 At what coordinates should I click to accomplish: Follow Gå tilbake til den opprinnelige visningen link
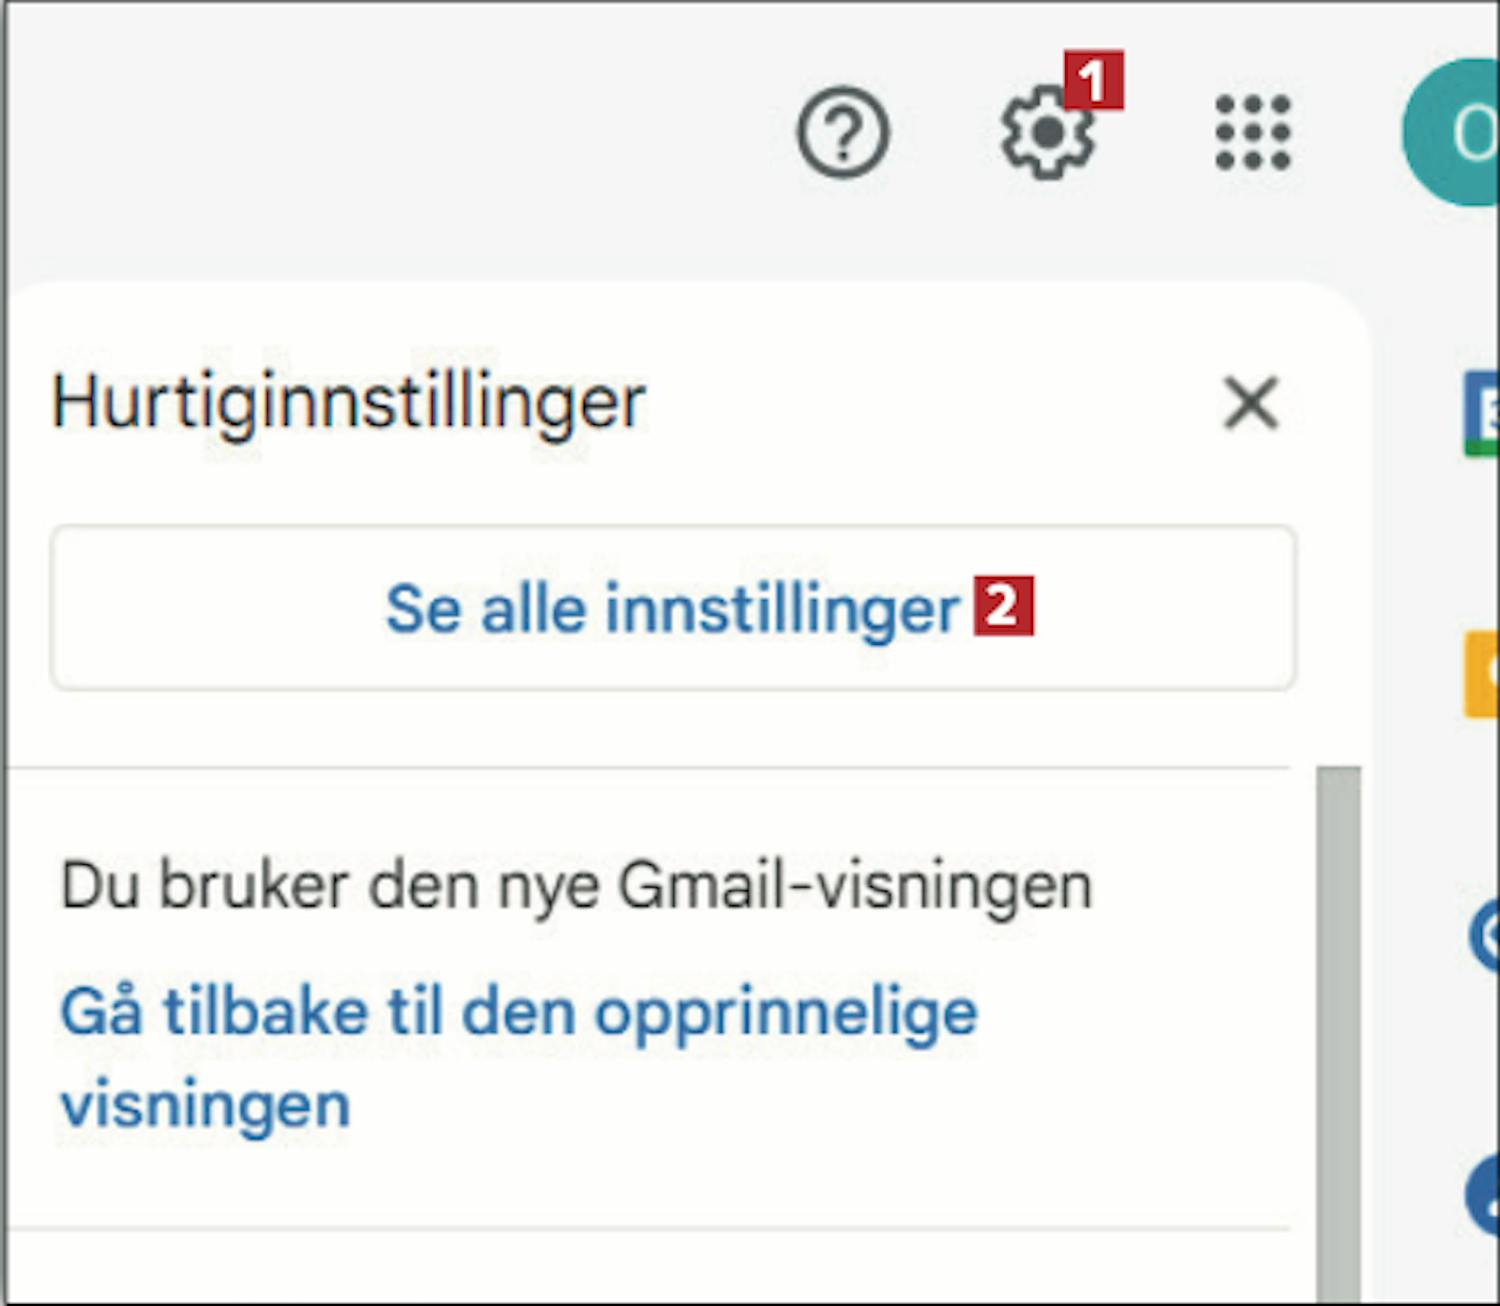pos(519,1058)
